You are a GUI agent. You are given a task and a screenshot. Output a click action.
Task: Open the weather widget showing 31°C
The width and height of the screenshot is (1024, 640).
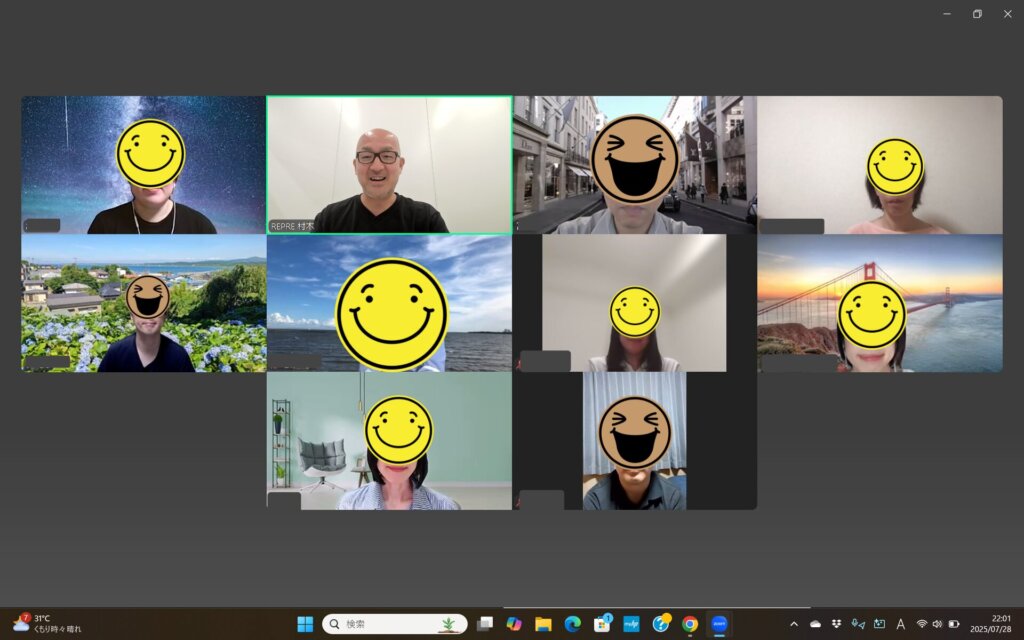tap(47, 624)
